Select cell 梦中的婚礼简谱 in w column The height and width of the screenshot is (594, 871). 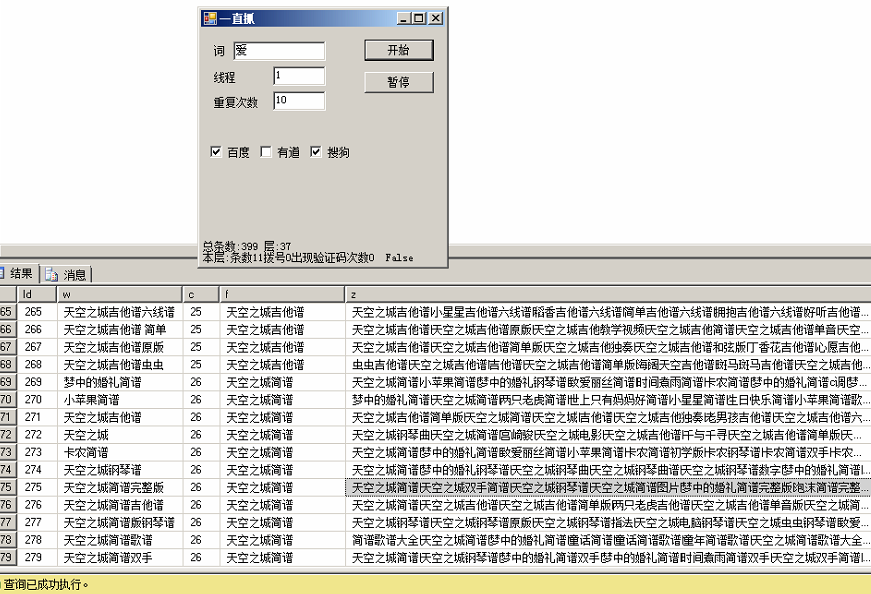pyautogui.click(x=119, y=382)
